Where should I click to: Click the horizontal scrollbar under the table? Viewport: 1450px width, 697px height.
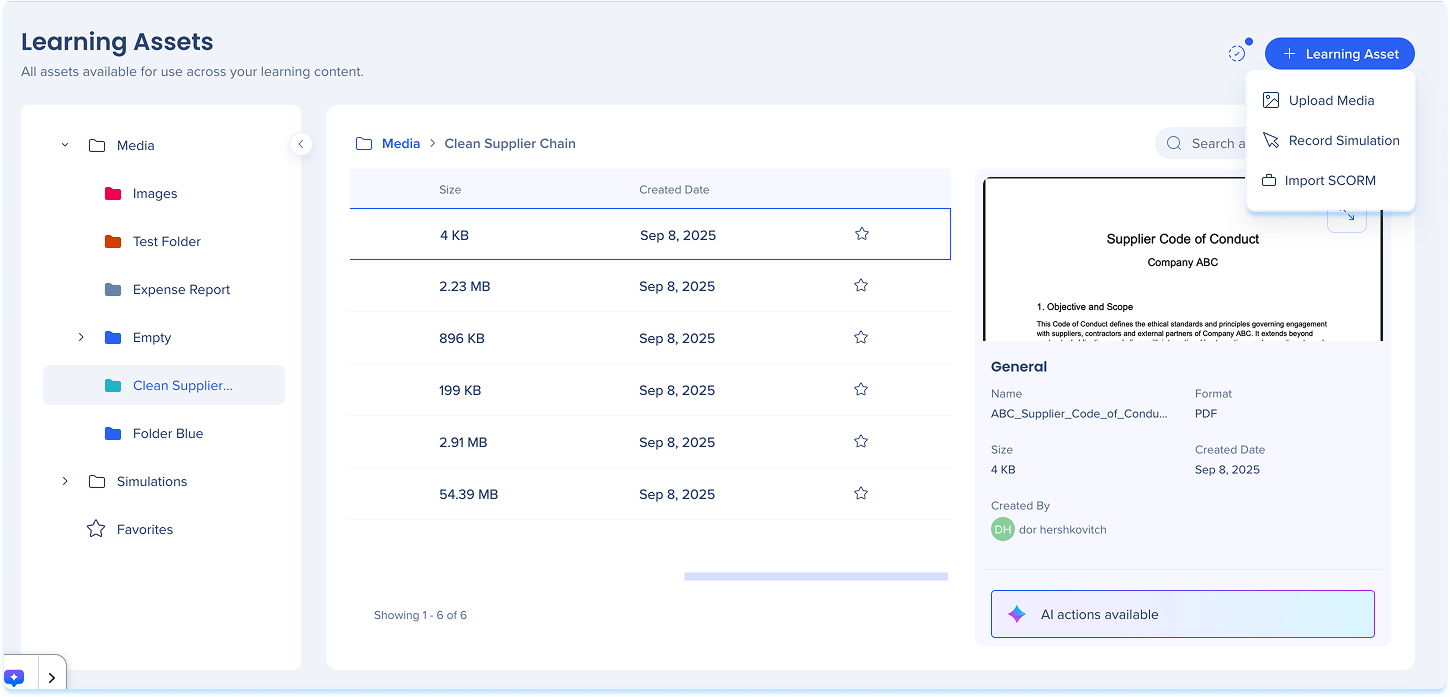pyautogui.click(x=815, y=577)
